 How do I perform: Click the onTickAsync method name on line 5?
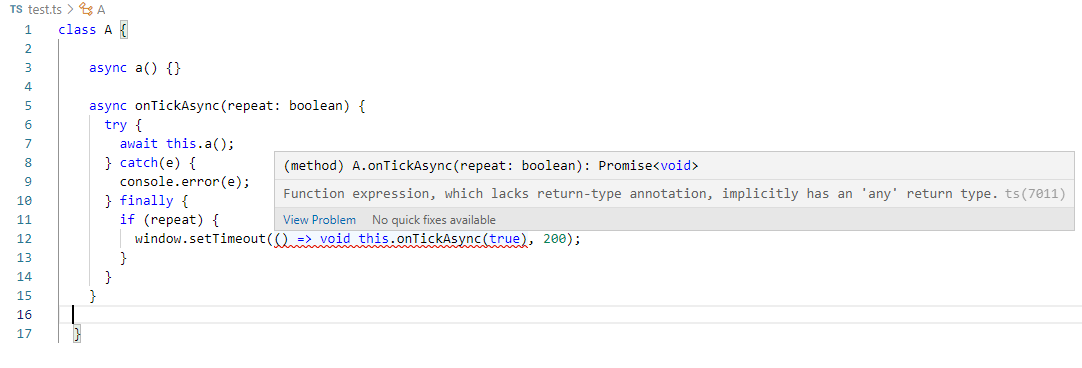[x=177, y=106]
